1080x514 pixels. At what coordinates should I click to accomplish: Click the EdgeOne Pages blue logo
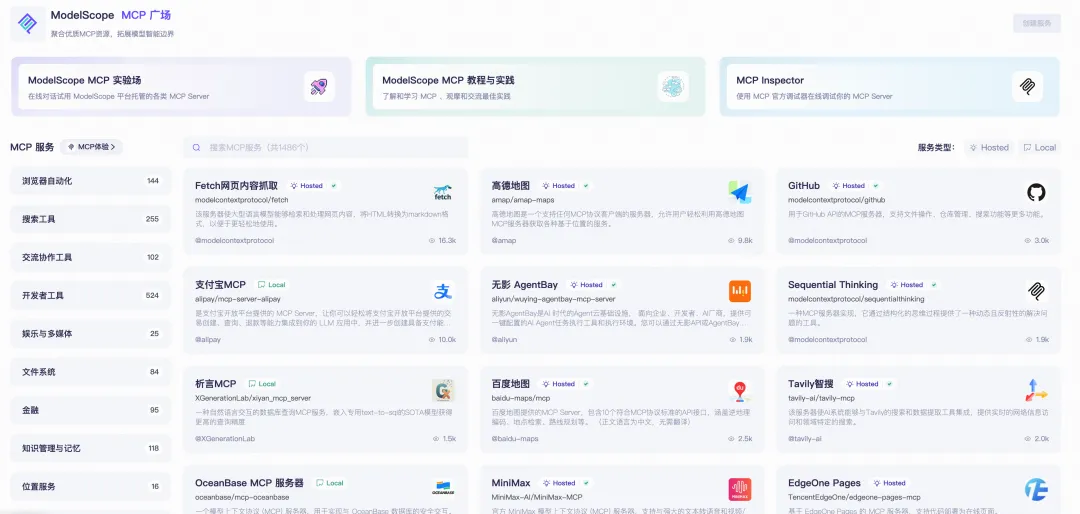[x=1036, y=490]
